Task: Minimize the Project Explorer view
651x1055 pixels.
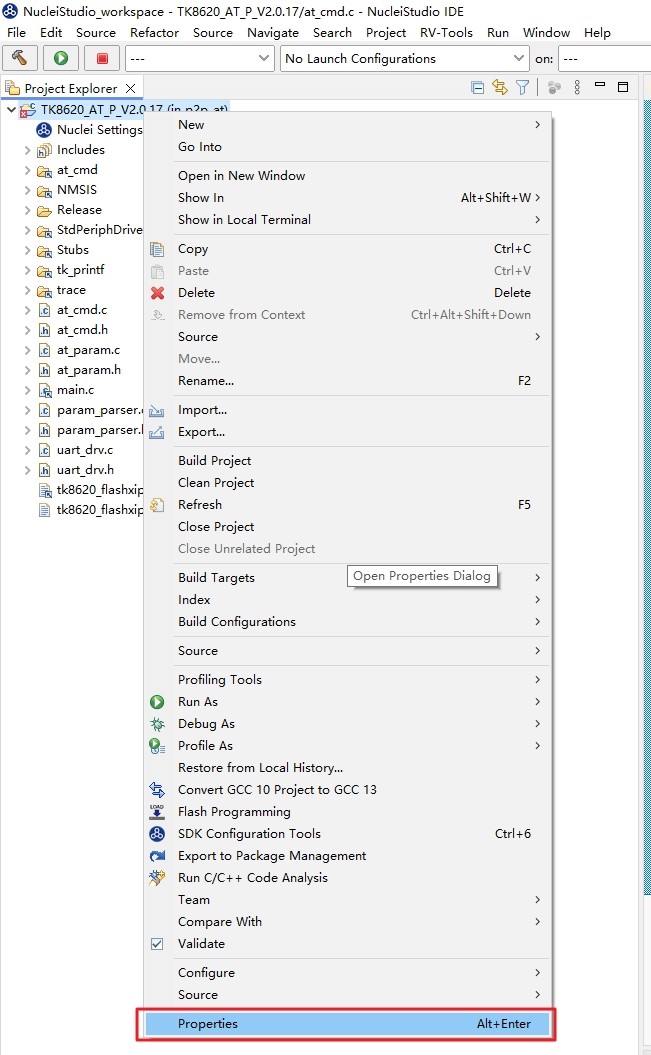Action: pyautogui.click(x=600, y=85)
